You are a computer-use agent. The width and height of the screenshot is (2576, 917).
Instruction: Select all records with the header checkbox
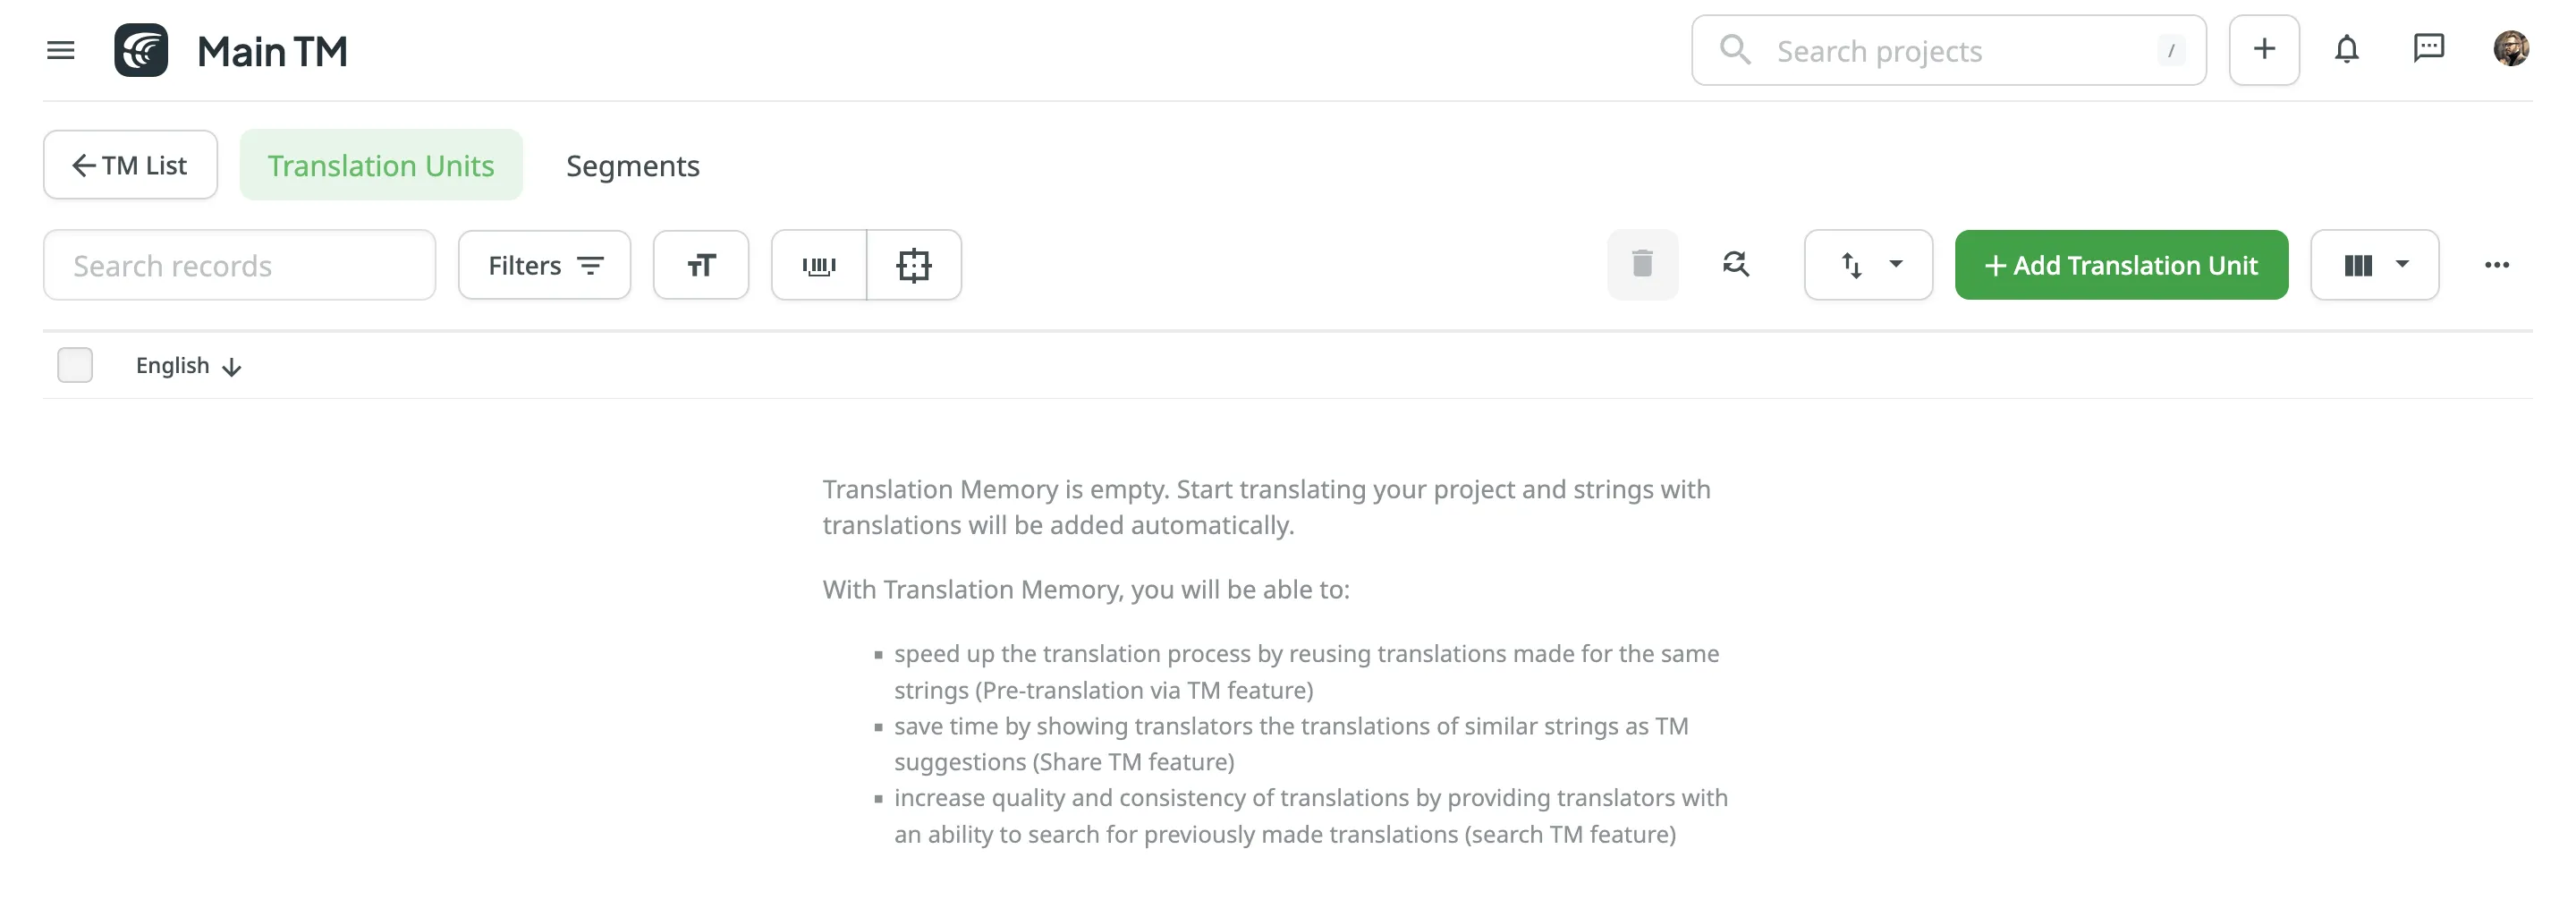coord(75,365)
